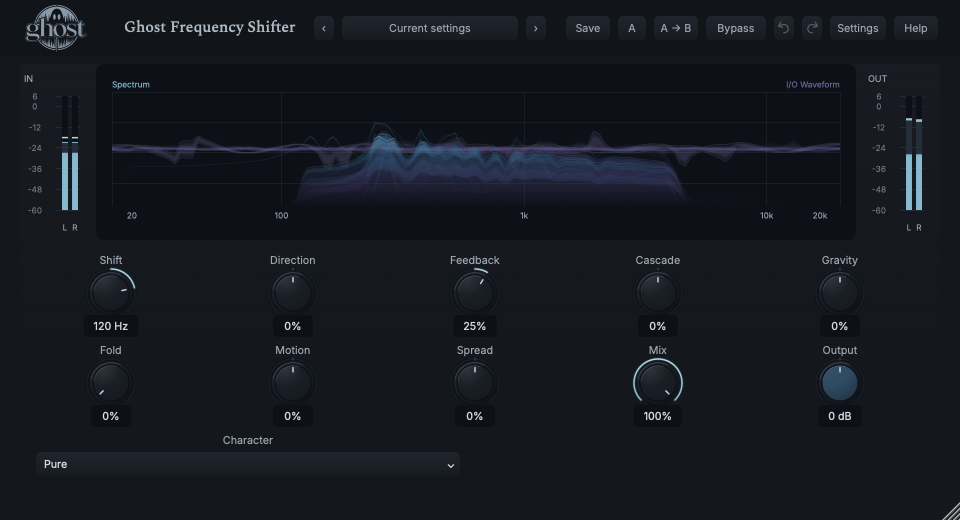
Task: Click the undo arrow icon
Action: click(783, 28)
